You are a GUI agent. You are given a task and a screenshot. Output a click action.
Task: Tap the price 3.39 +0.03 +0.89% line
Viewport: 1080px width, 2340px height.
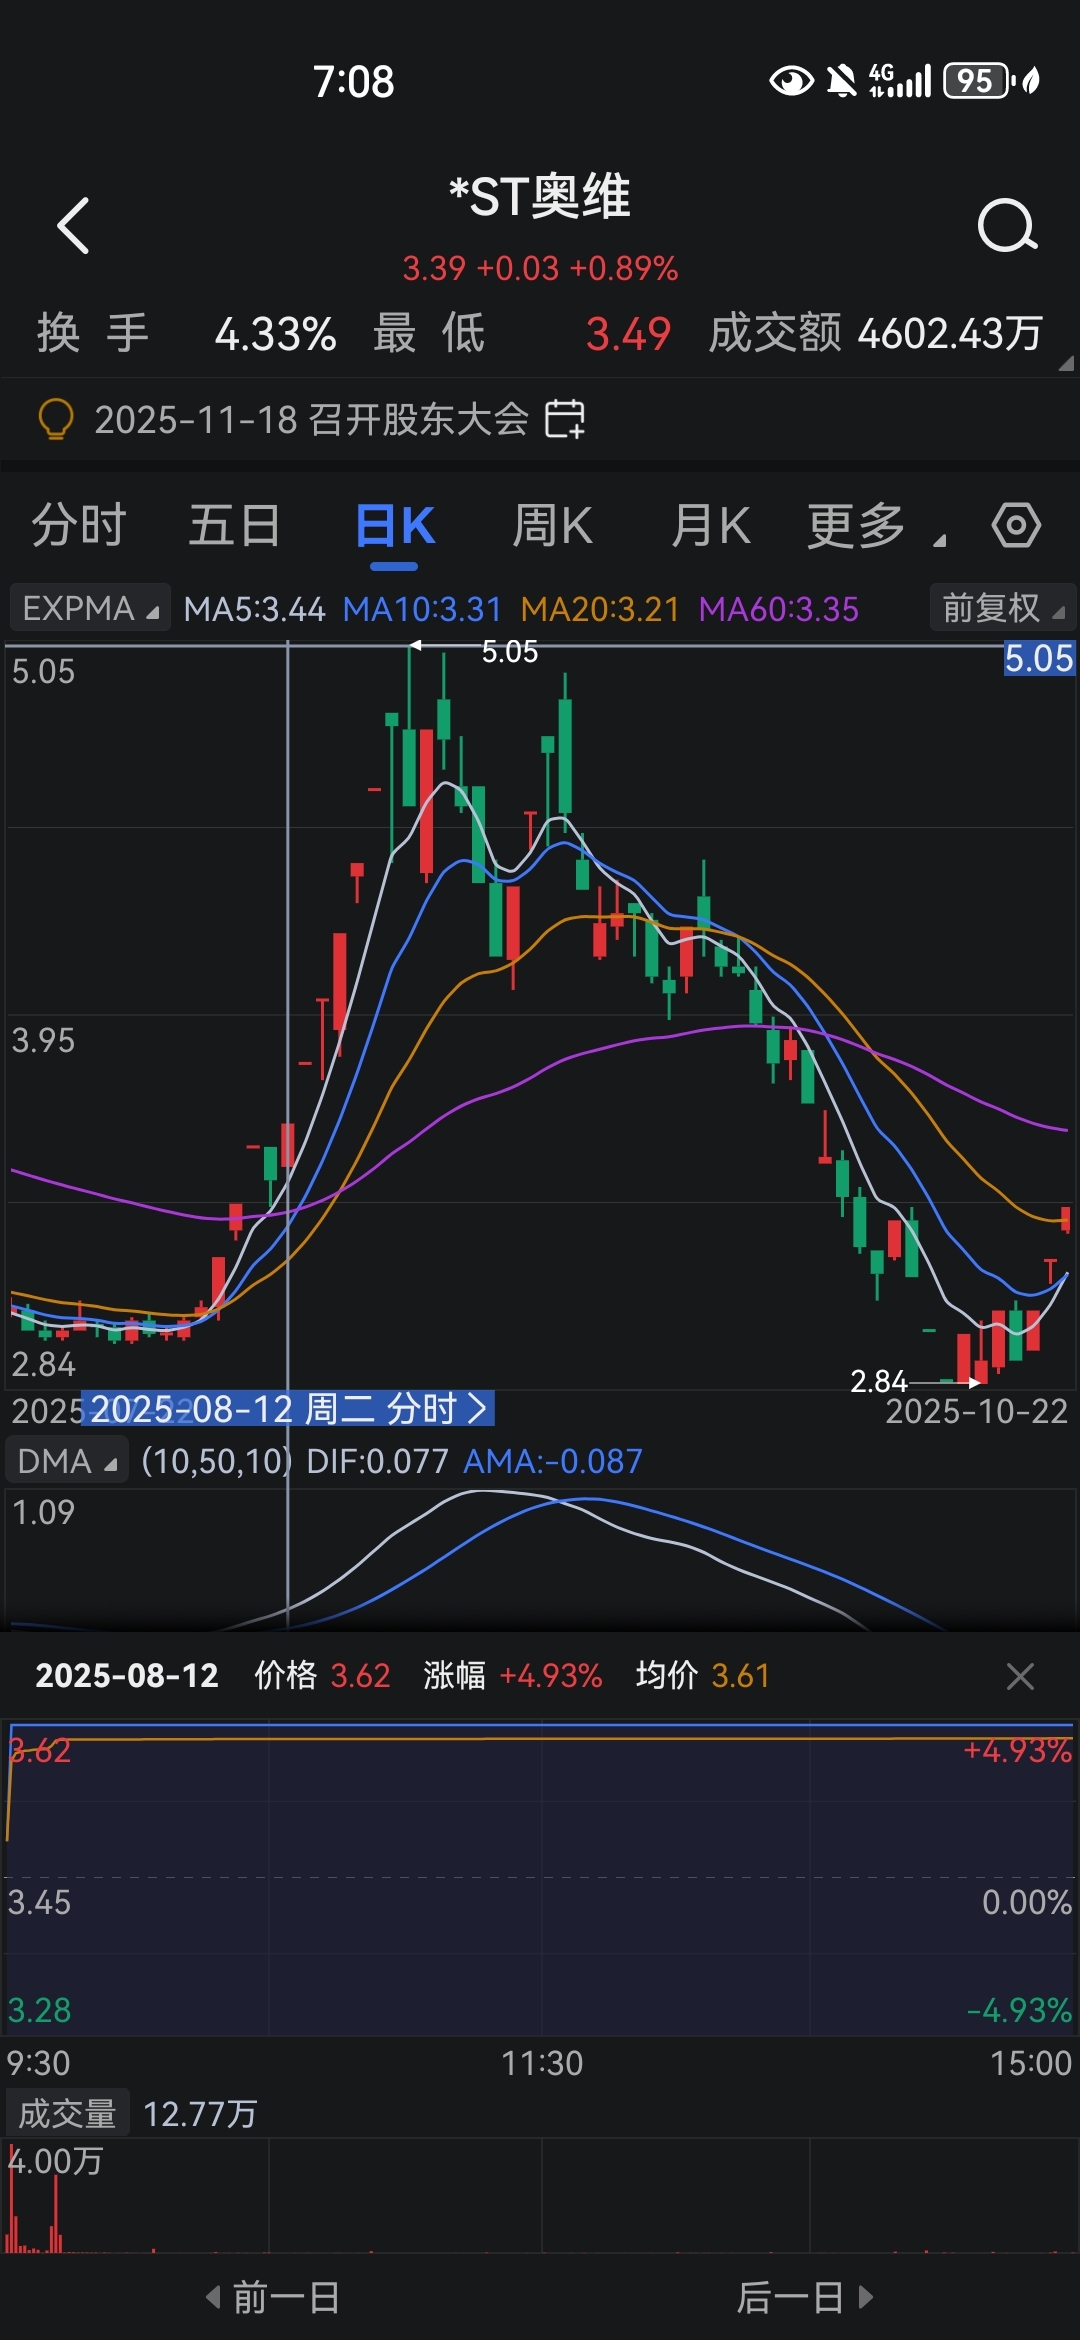[540, 268]
